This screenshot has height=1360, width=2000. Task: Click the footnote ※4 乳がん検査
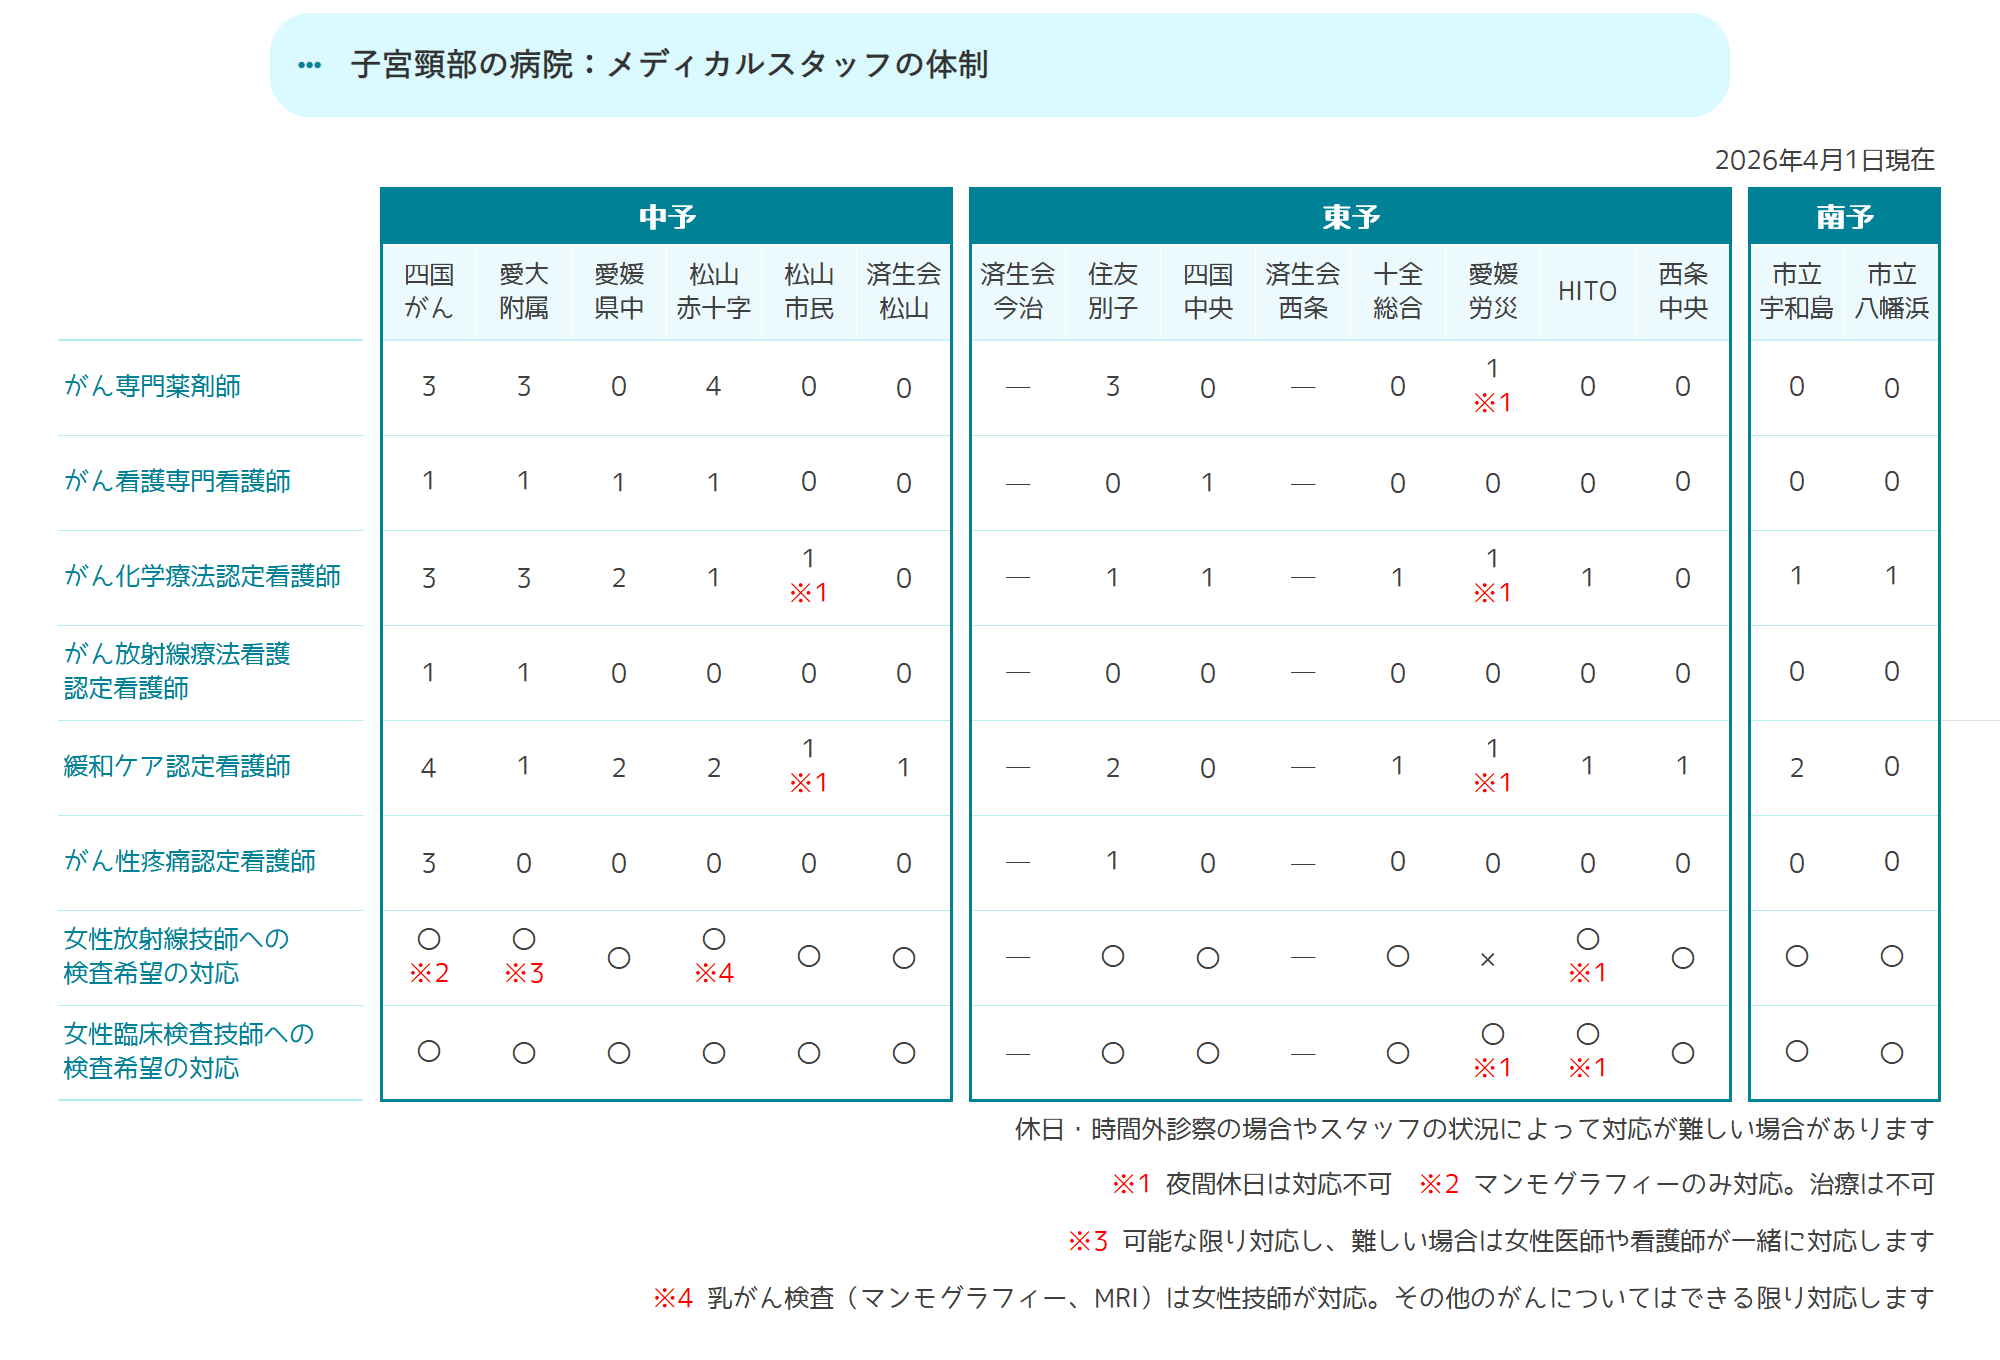(x=1293, y=1298)
